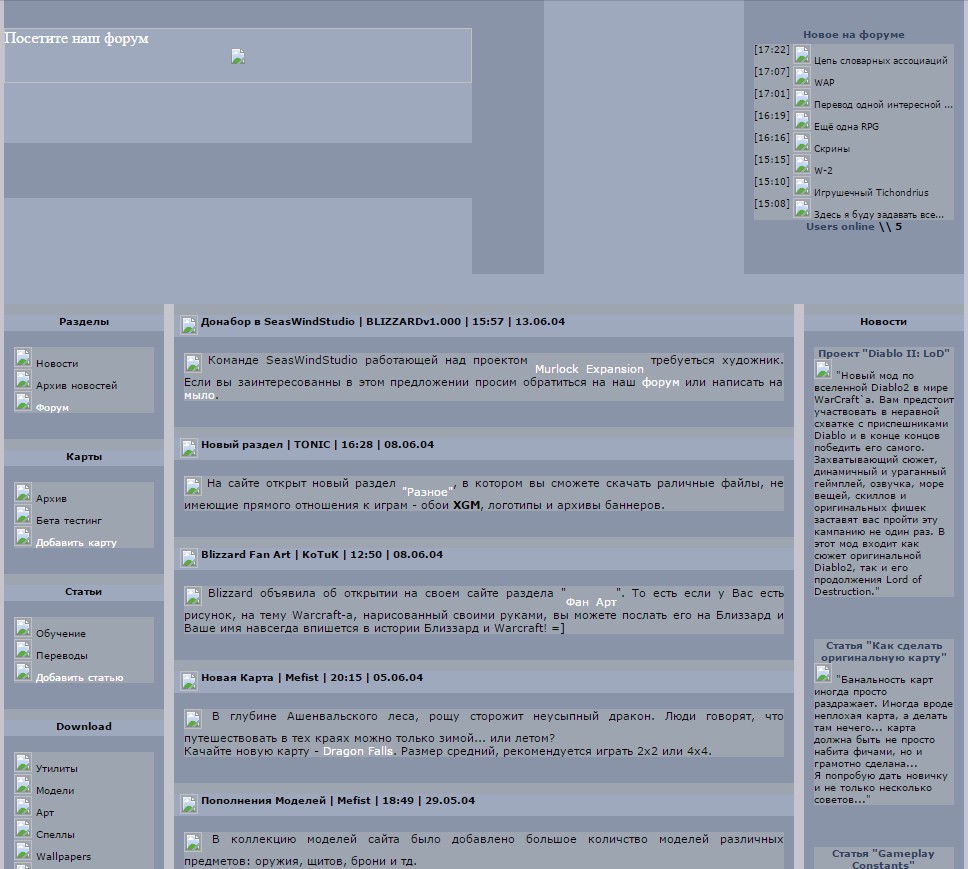
Task: Click the icon before 'Донабор в SeasWindStudio' headline
Action: tap(189, 325)
